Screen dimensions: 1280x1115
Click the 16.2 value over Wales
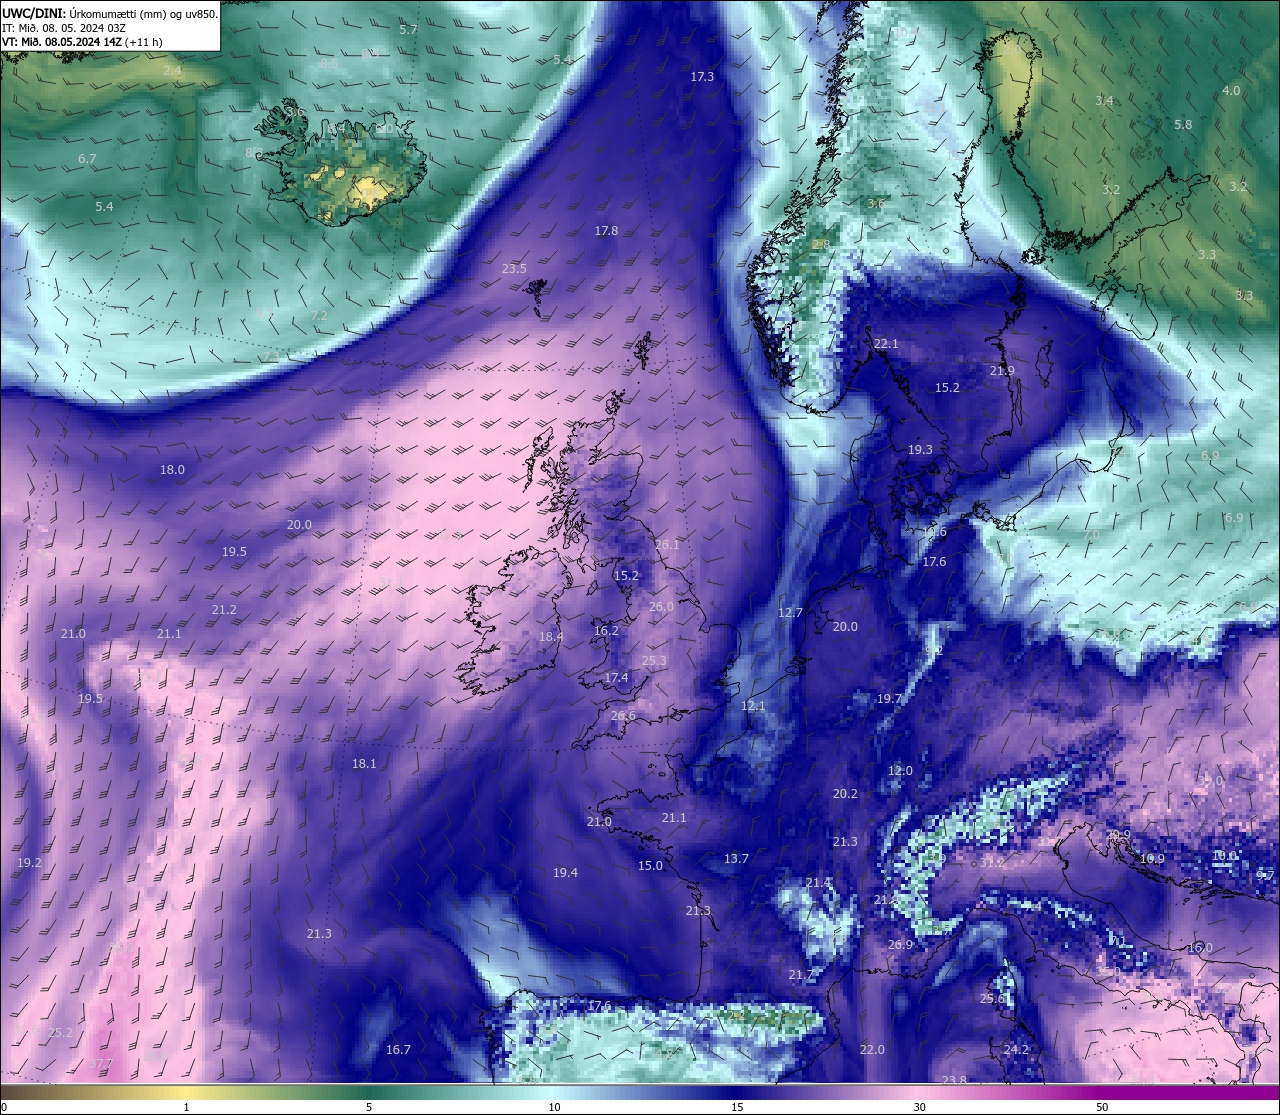[606, 631]
